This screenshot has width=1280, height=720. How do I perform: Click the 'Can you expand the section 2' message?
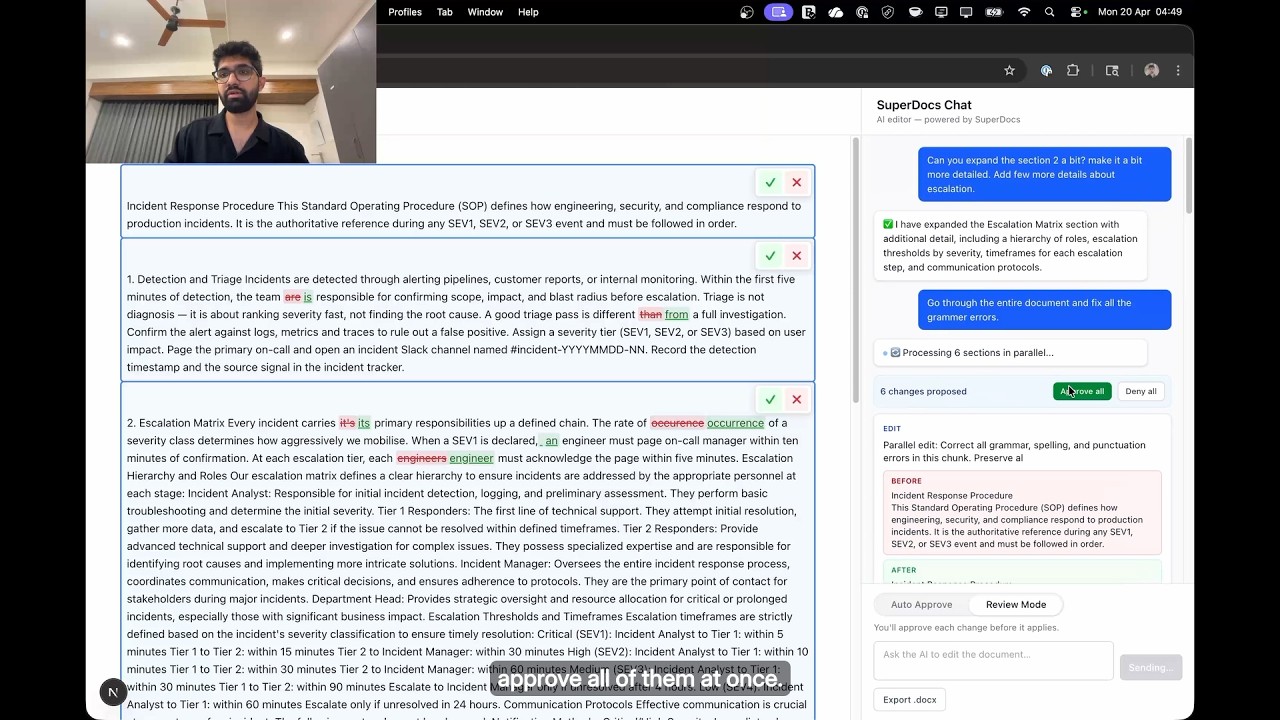click(1045, 174)
